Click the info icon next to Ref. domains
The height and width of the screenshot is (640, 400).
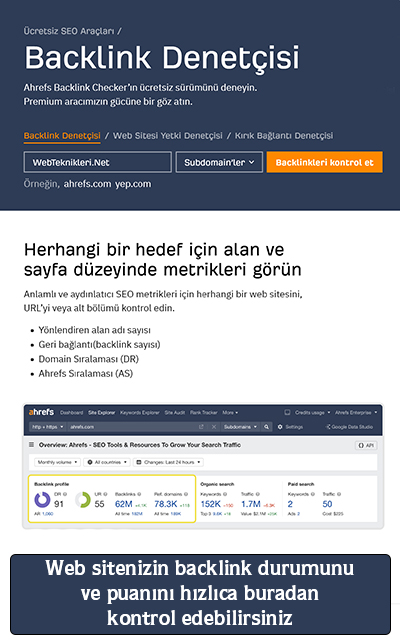(186, 494)
